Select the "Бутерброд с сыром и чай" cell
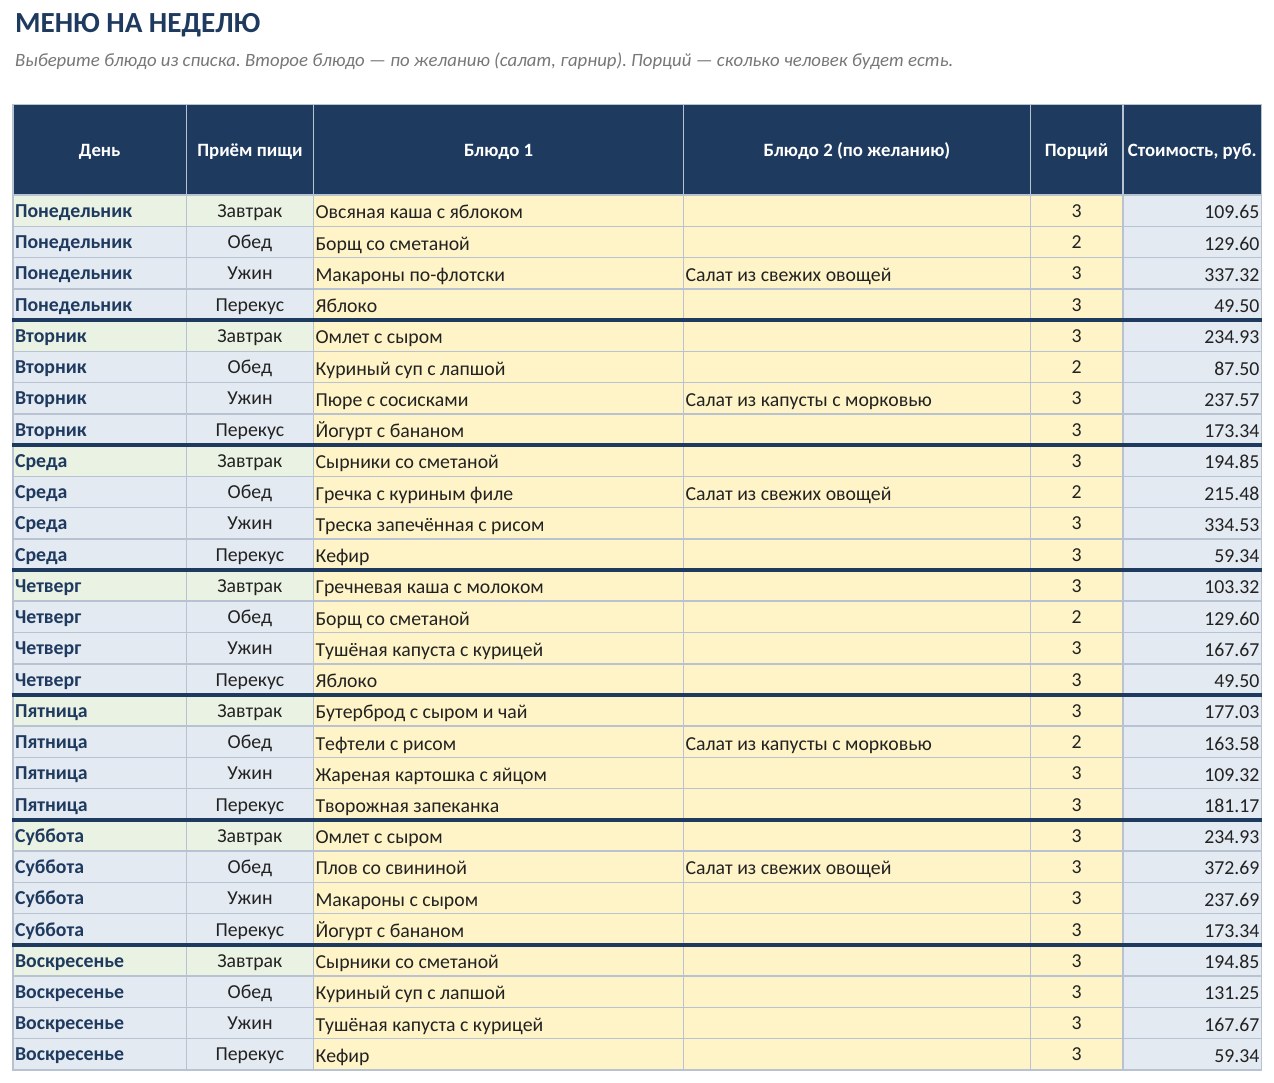This screenshot has height=1083, width=1274. (498, 711)
